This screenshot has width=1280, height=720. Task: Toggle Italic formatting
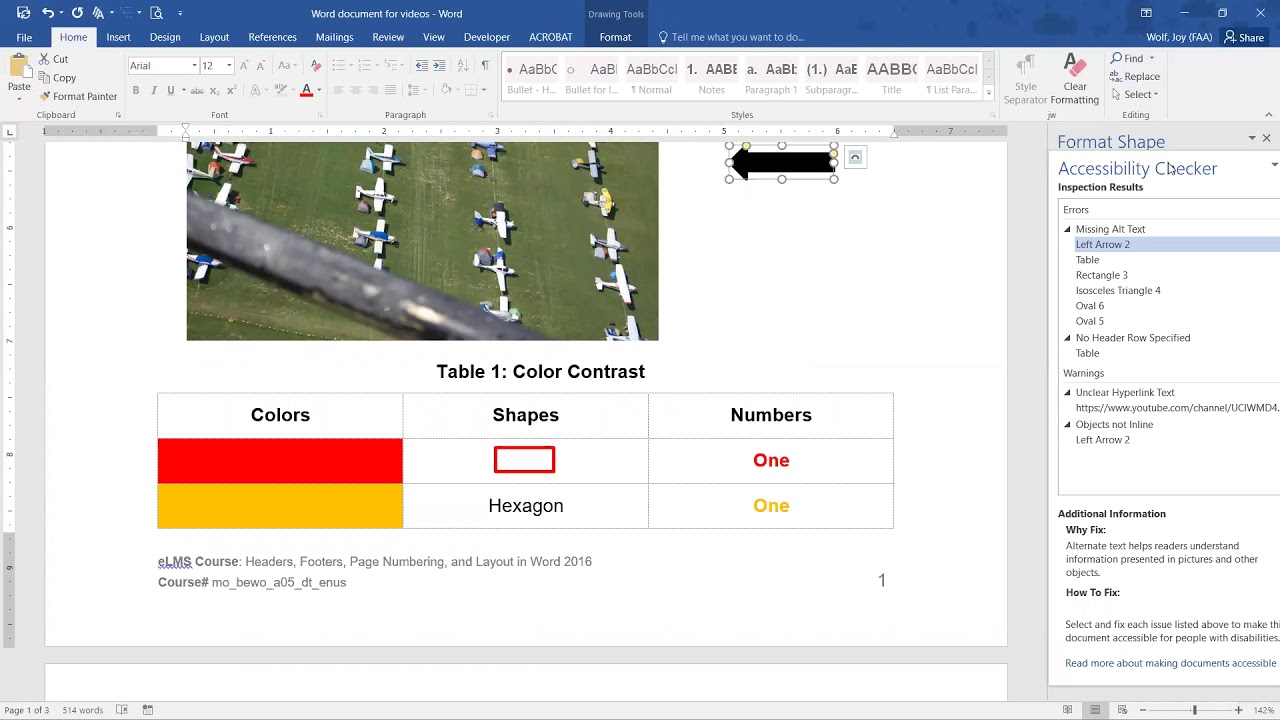coord(153,90)
